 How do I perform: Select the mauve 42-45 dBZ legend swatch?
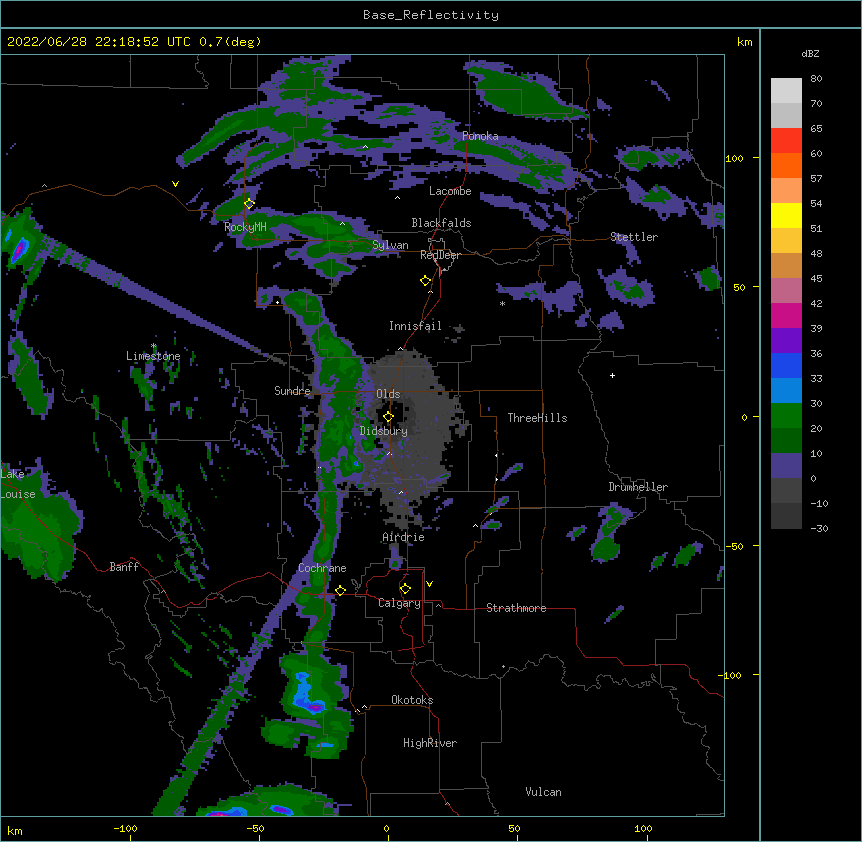click(786, 291)
